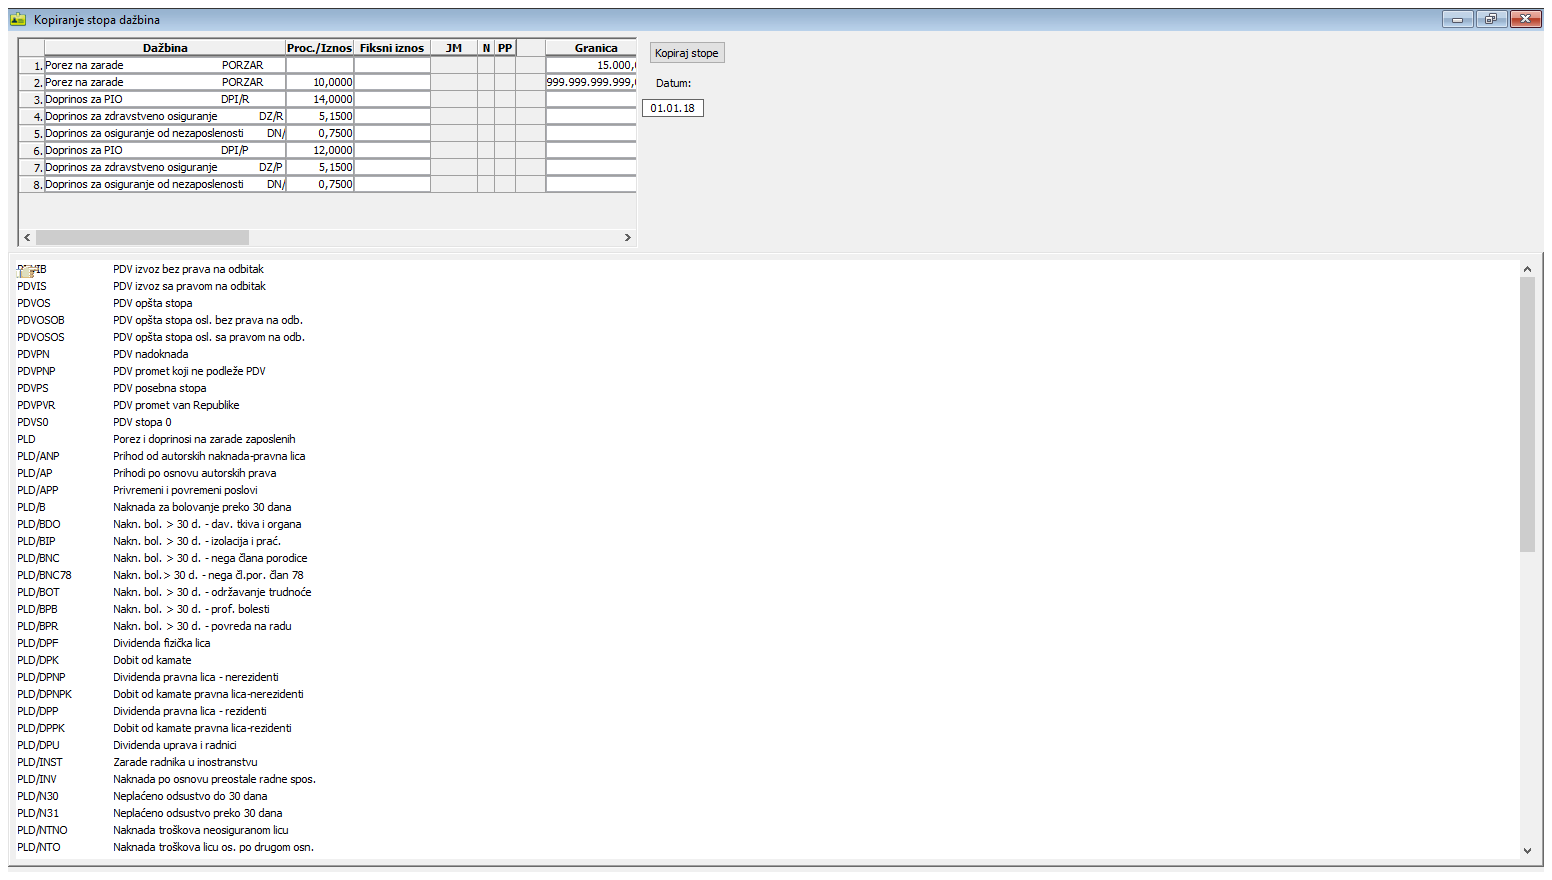The image size is (1552, 880).
Task: Click the Fiksni iznos column header
Action: pos(392,48)
